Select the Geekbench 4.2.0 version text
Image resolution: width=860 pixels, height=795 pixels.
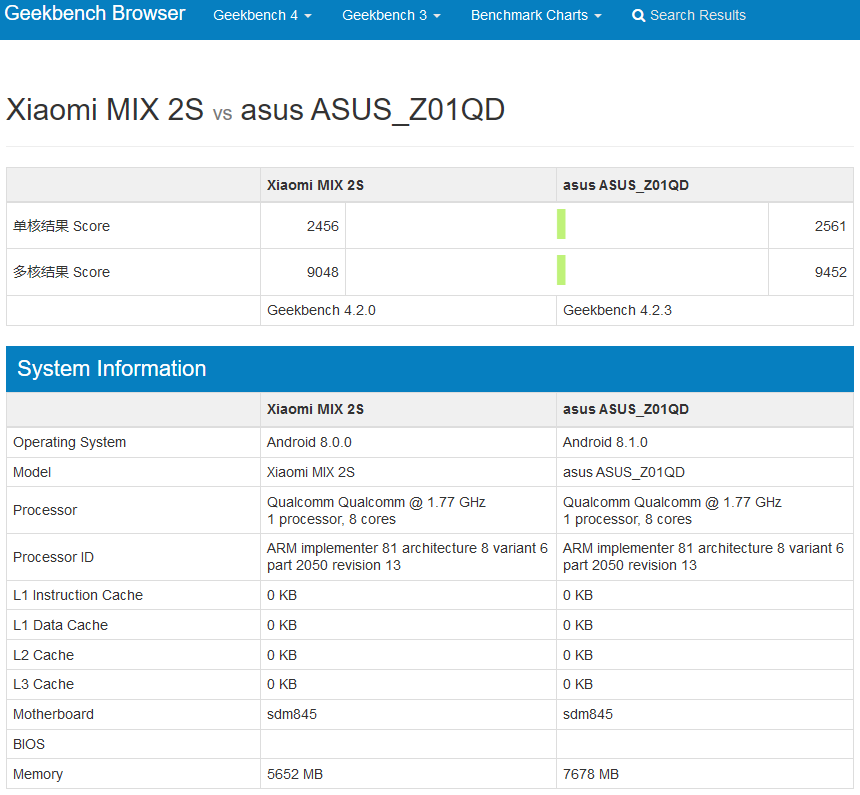click(321, 311)
